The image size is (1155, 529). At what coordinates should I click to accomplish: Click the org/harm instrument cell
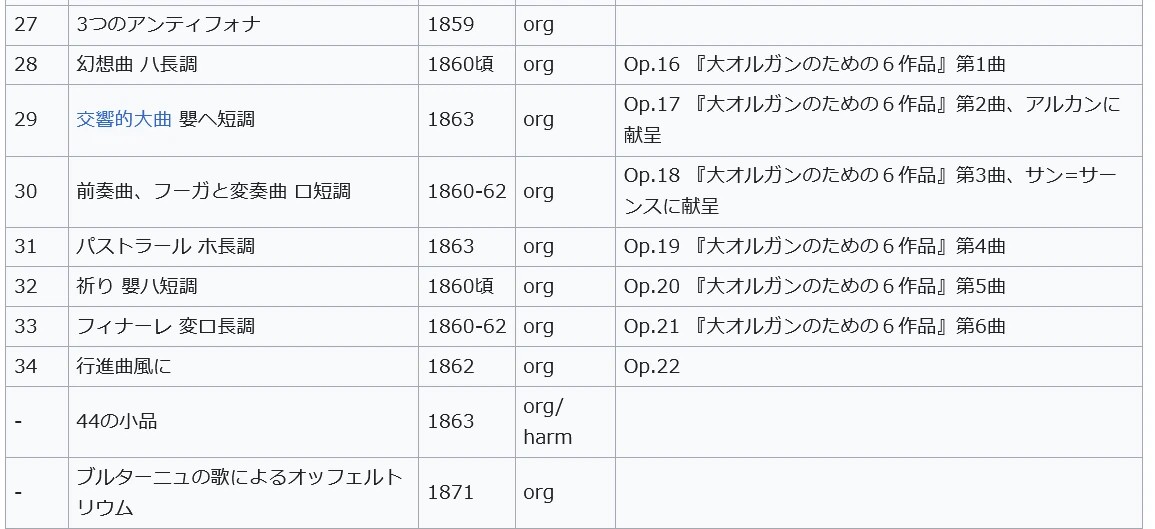547,421
